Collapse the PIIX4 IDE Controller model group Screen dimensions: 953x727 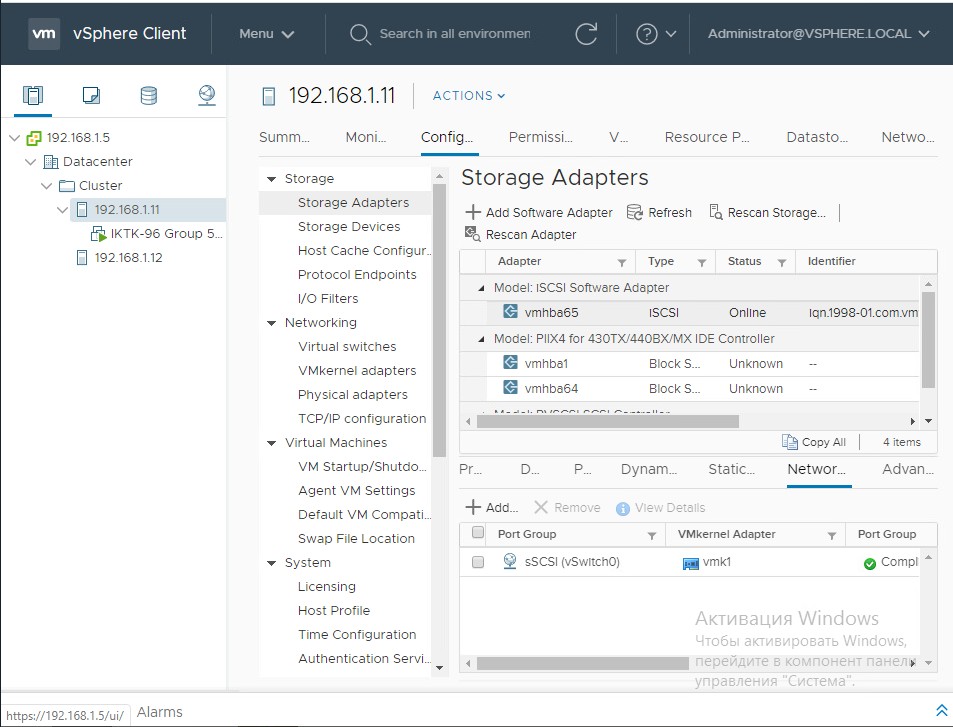point(481,339)
